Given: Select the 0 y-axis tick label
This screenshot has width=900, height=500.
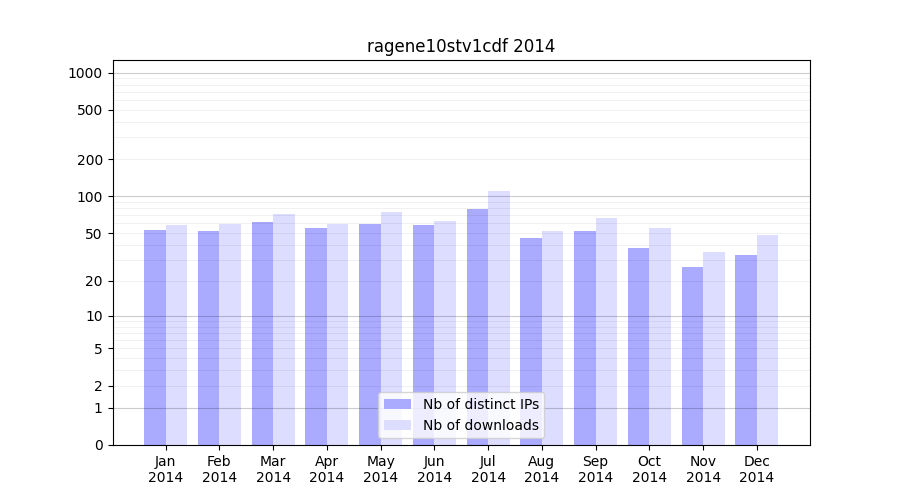Looking at the screenshot, I should tap(98, 445).
